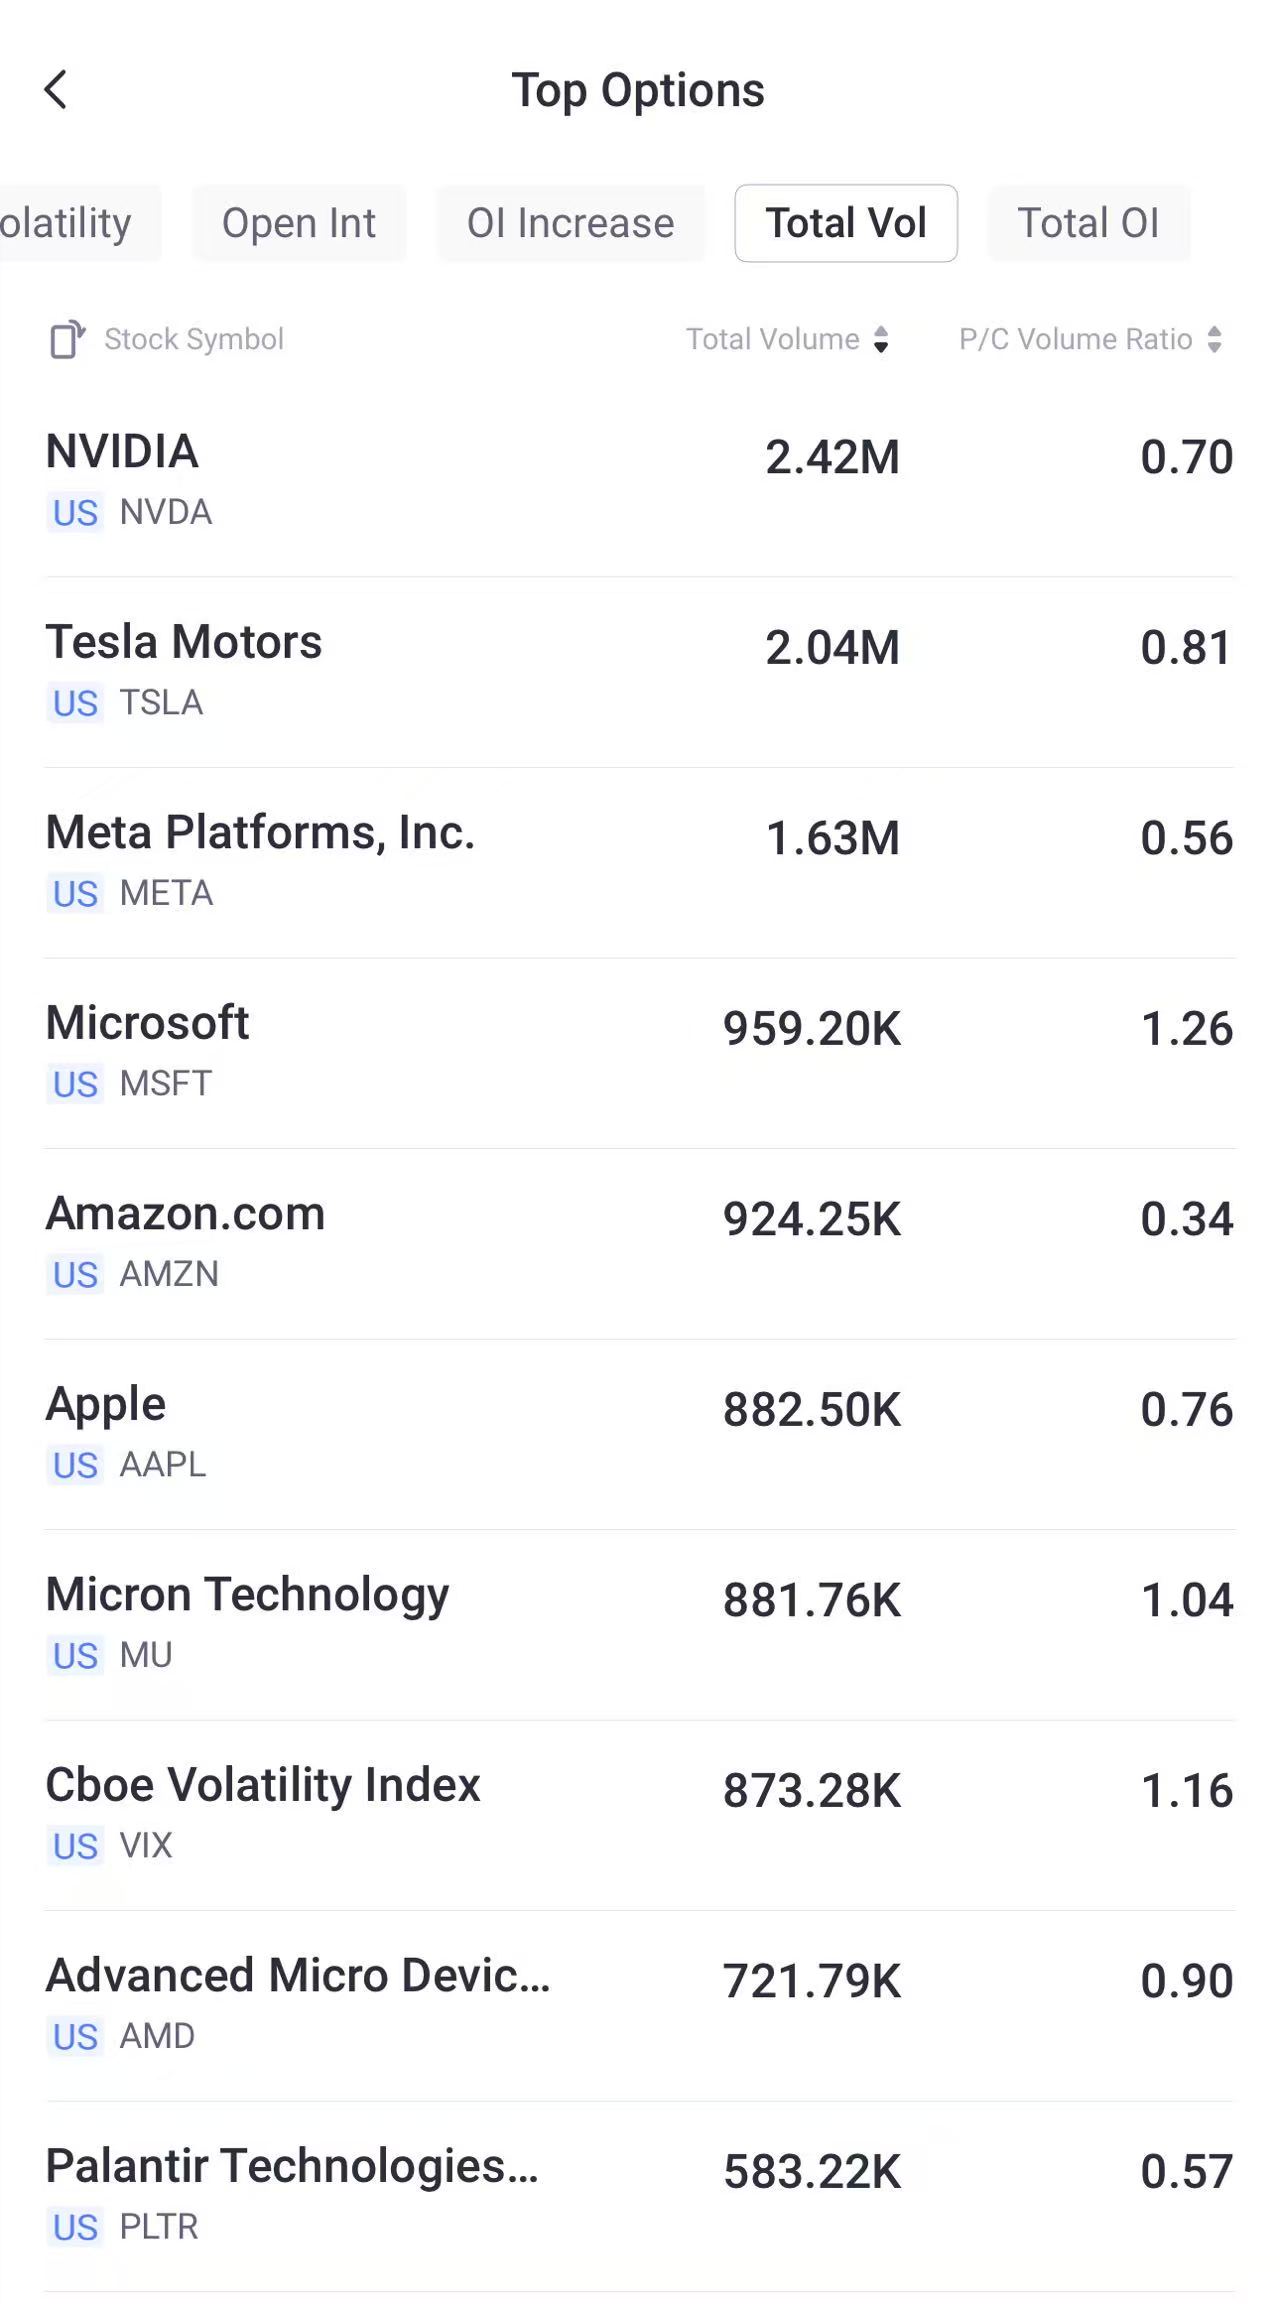Sort by P/C Volume Ratio arrows

(x=1214, y=339)
